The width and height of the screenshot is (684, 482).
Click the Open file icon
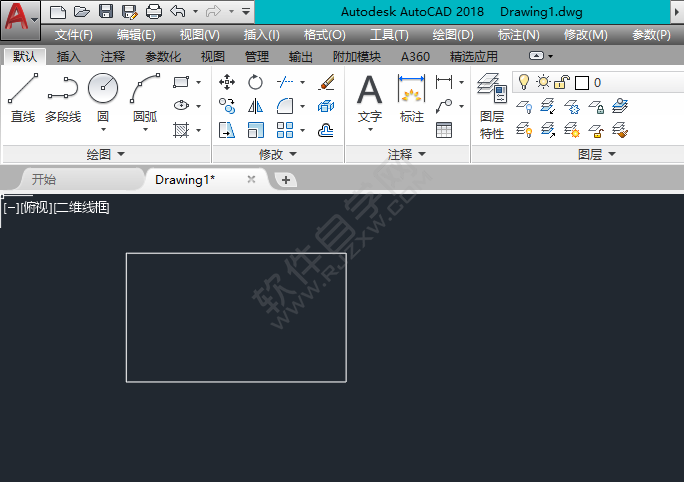click(x=82, y=11)
